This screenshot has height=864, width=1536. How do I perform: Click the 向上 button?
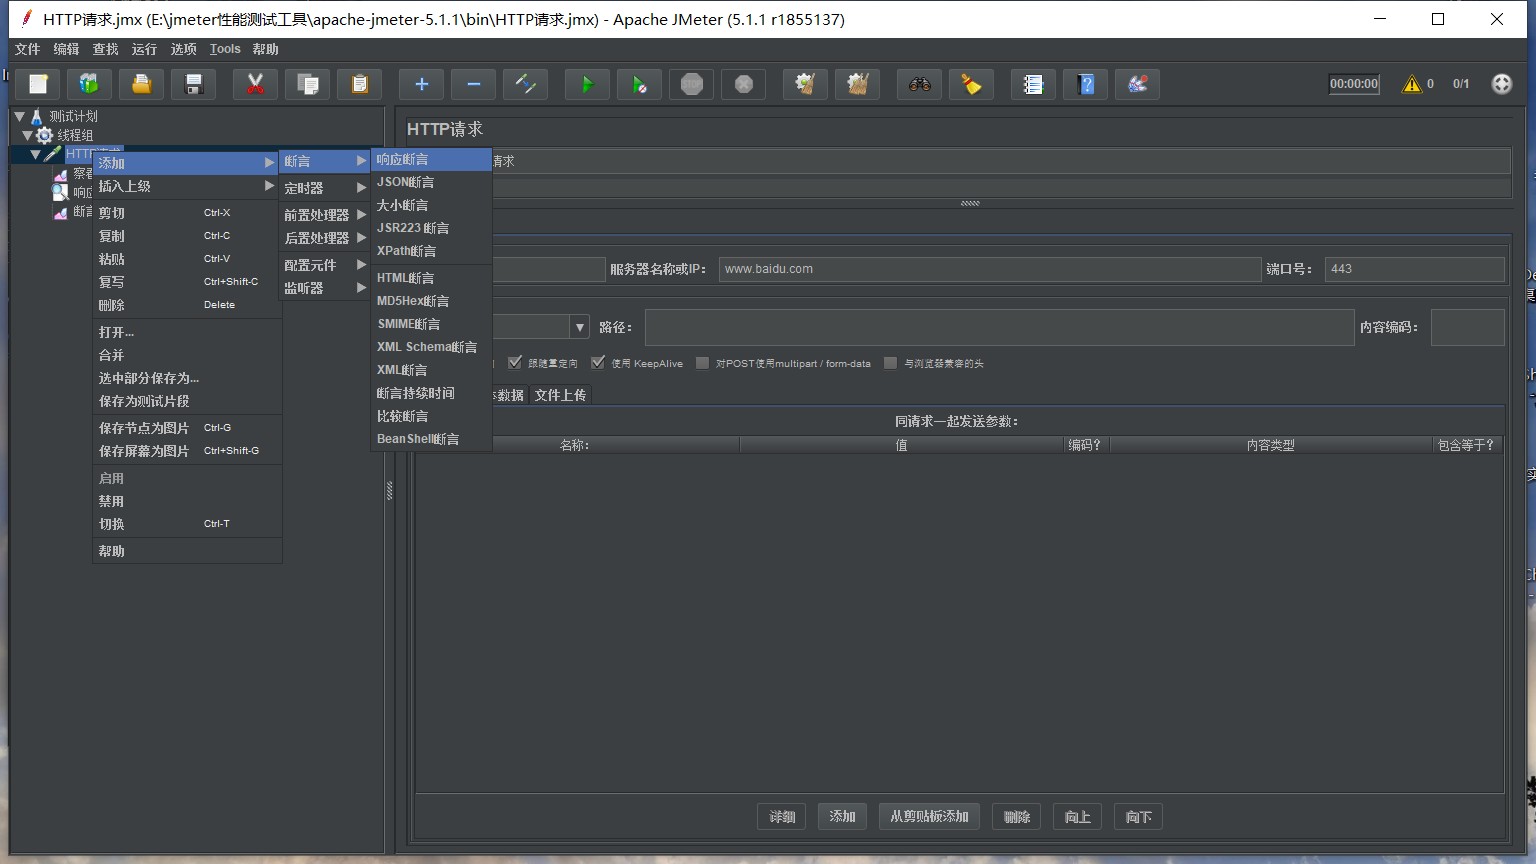click(x=1078, y=817)
